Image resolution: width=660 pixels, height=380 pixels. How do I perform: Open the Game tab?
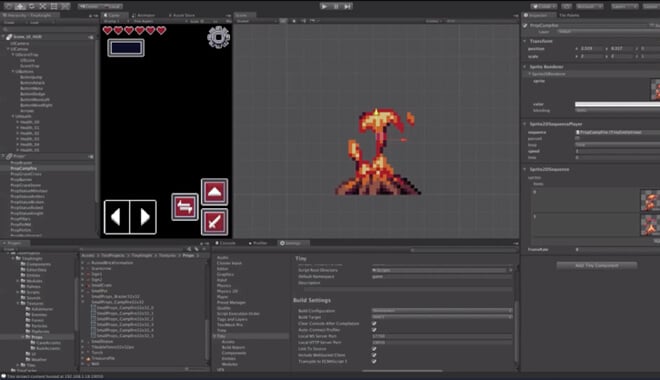[x=113, y=16]
